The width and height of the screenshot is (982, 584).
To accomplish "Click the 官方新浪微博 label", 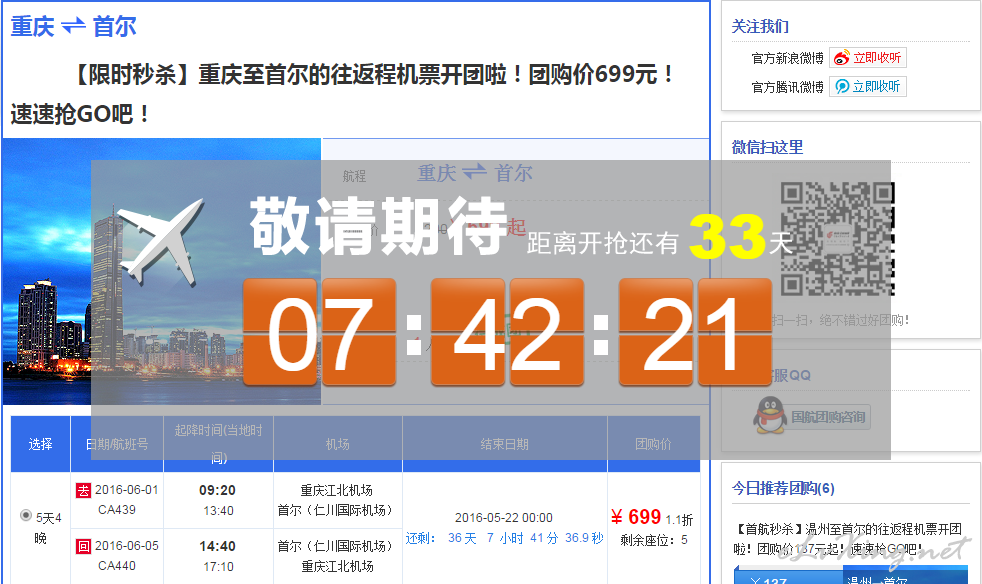I will click(788, 58).
